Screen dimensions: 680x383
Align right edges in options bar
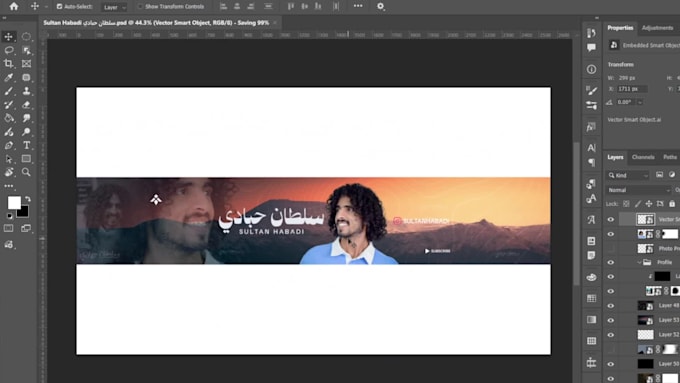tap(251, 7)
